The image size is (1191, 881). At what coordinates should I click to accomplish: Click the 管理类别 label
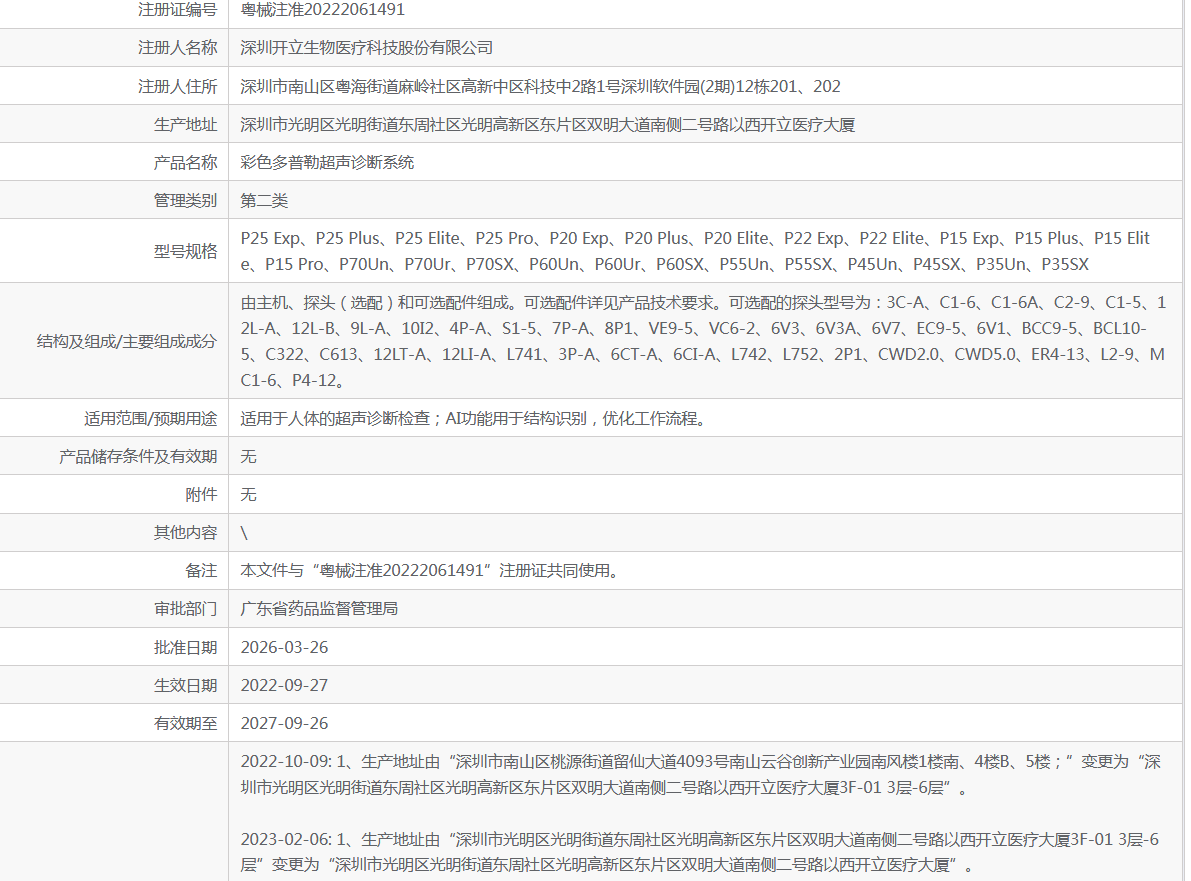(185, 201)
